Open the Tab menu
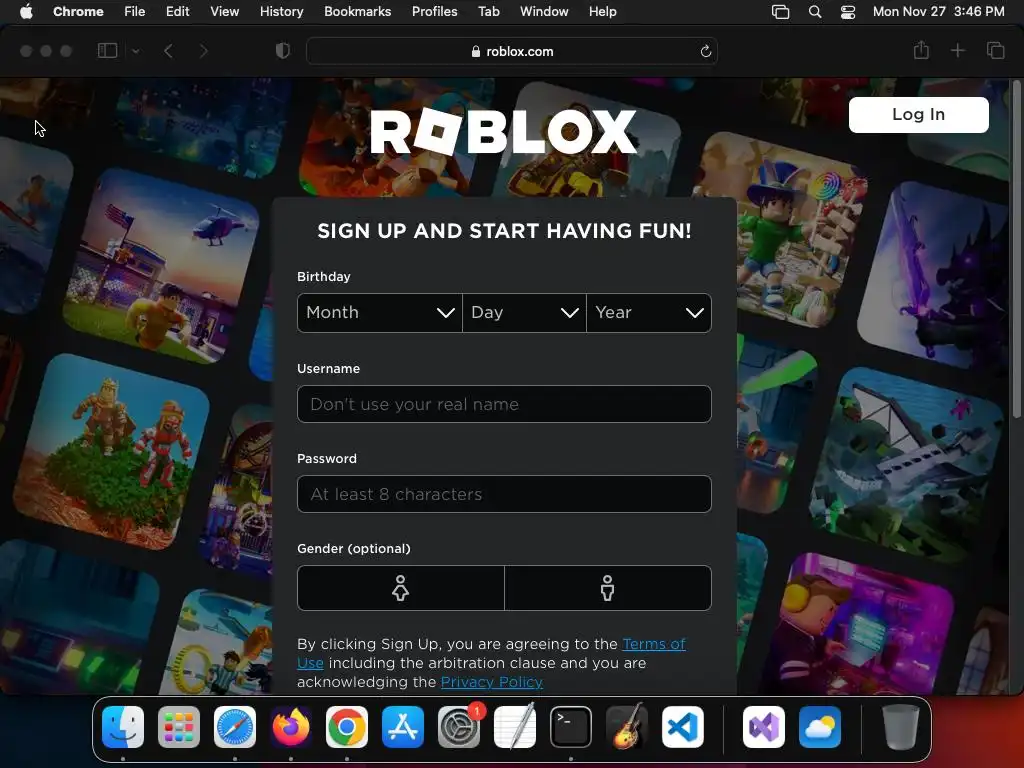Screen dimensions: 1024x768 click(488, 11)
